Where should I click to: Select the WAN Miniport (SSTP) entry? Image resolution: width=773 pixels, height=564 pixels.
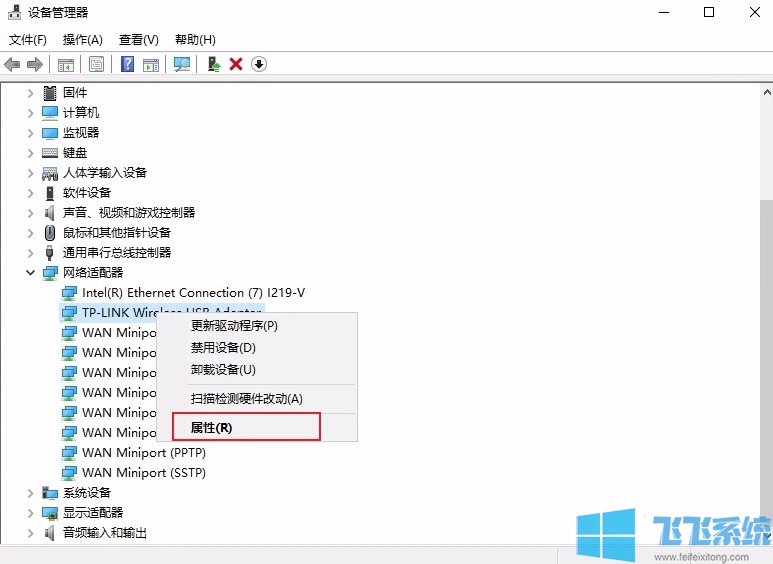pyautogui.click(x=143, y=473)
